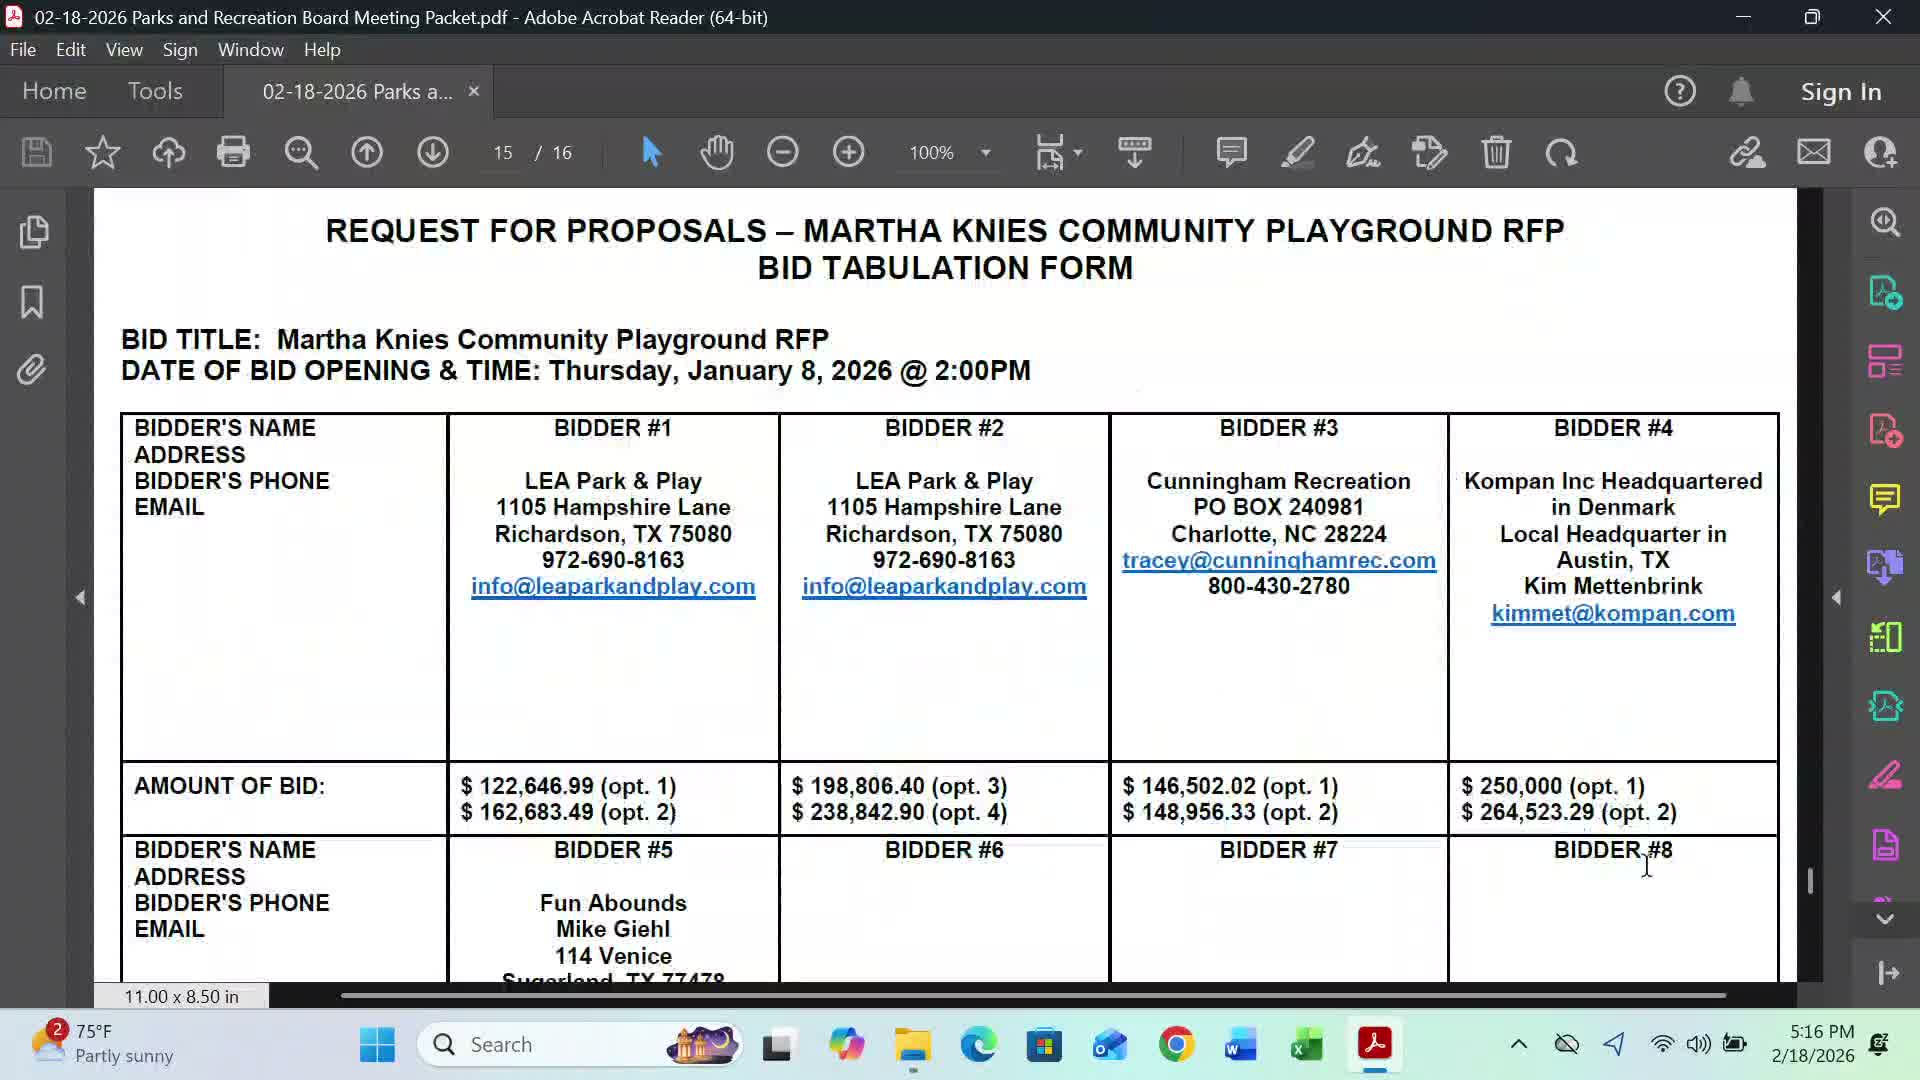1920x1080 pixels.
Task: Open the Window menu
Action: (250, 49)
